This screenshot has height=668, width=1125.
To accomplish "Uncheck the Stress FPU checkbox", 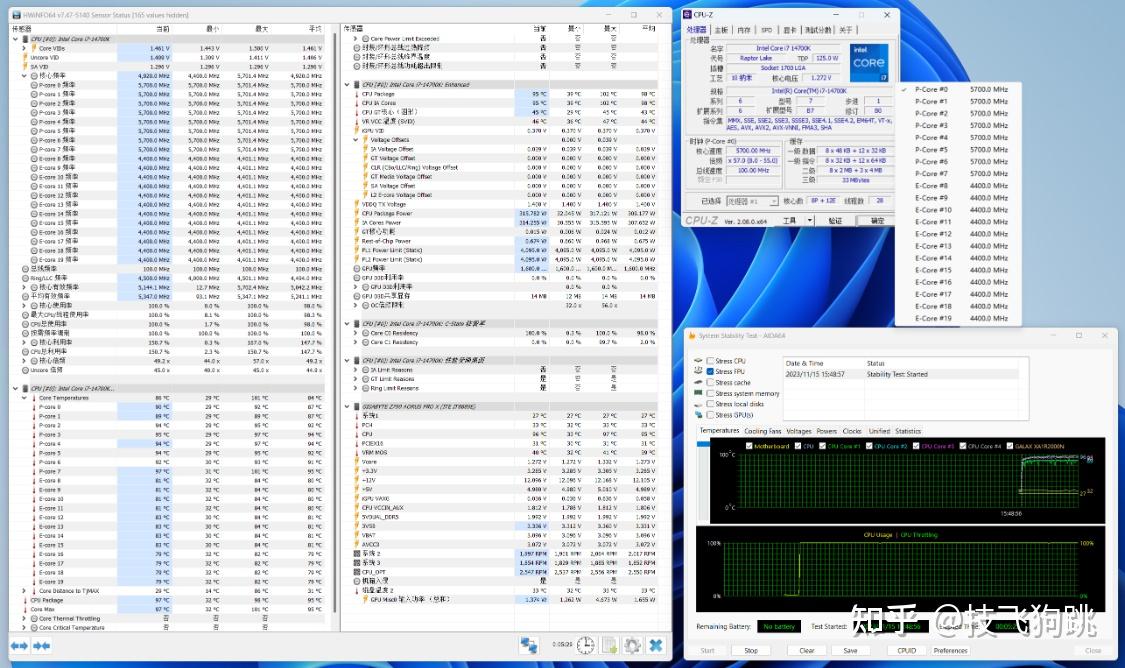I will pos(710,372).
